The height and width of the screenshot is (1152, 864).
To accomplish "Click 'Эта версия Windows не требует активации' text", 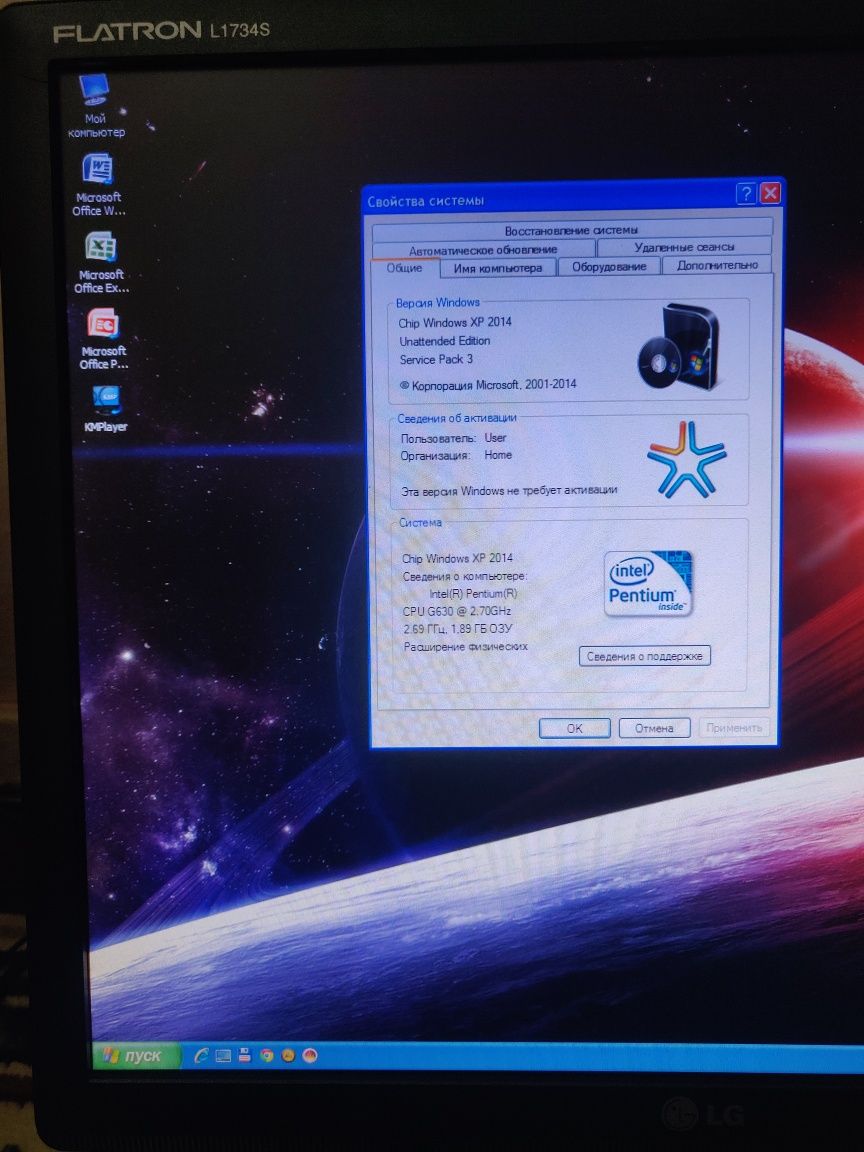I will pyautogui.click(x=509, y=491).
